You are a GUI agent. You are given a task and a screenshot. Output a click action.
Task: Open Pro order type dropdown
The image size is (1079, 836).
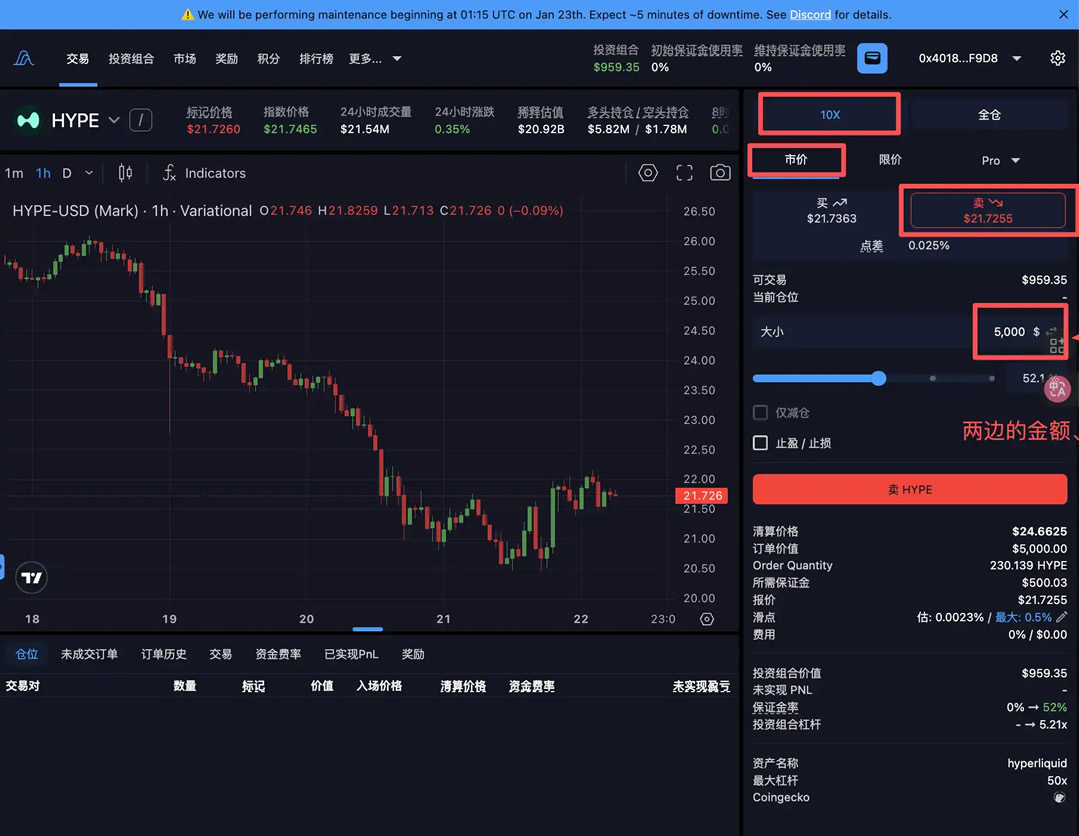[x=1000, y=160]
